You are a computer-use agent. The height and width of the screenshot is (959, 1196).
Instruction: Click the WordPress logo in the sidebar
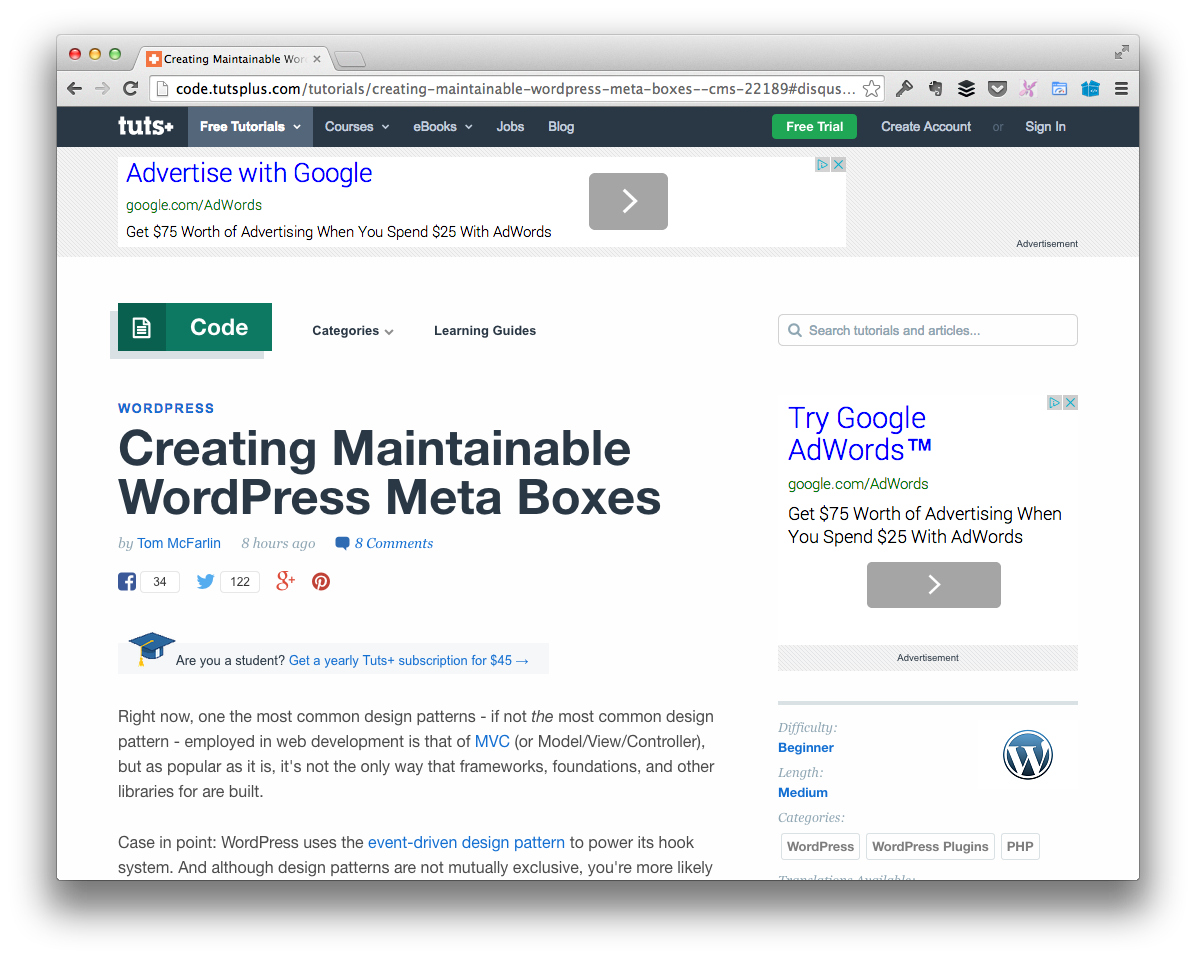click(x=1028, y=755)
